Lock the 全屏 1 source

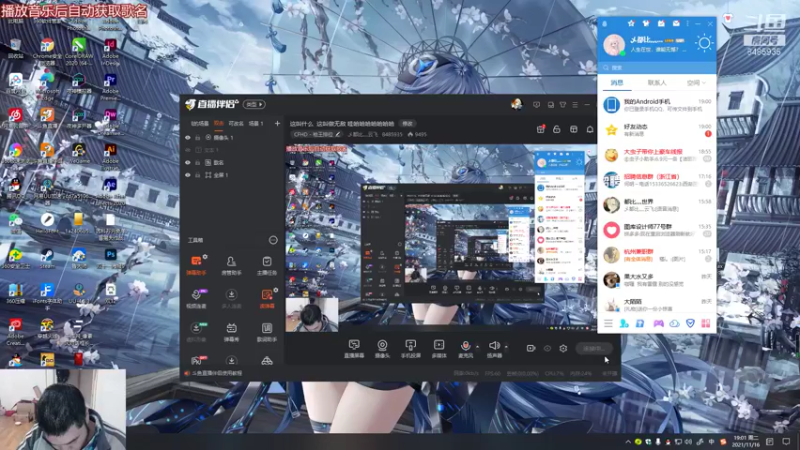point(197,175)
